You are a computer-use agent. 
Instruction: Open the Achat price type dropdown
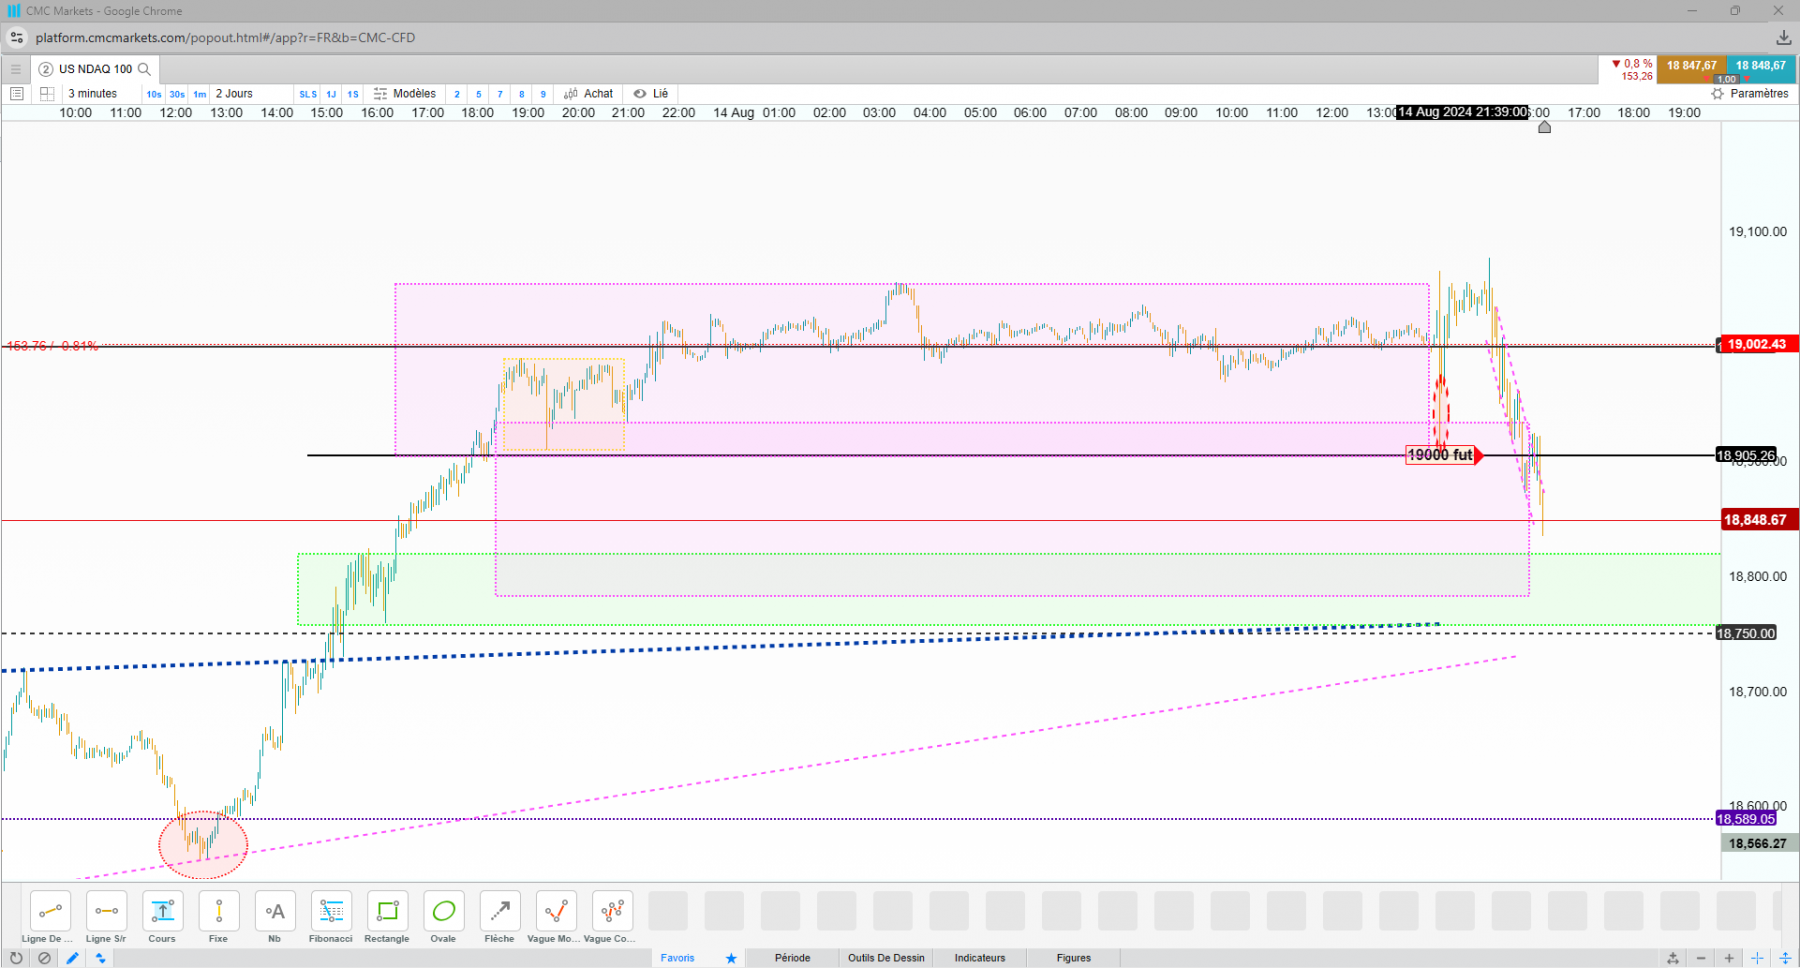[589, 94]
